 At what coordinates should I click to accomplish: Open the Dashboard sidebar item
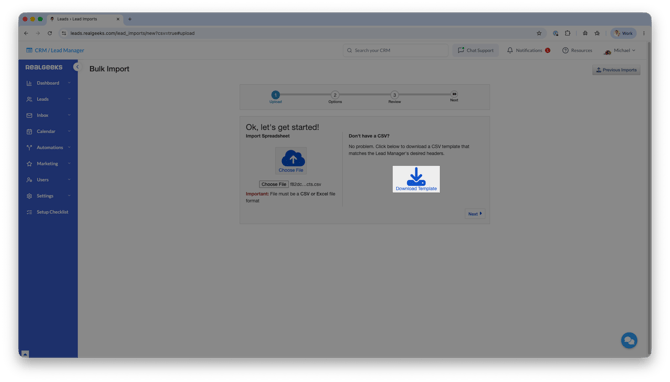pos(48,83)
